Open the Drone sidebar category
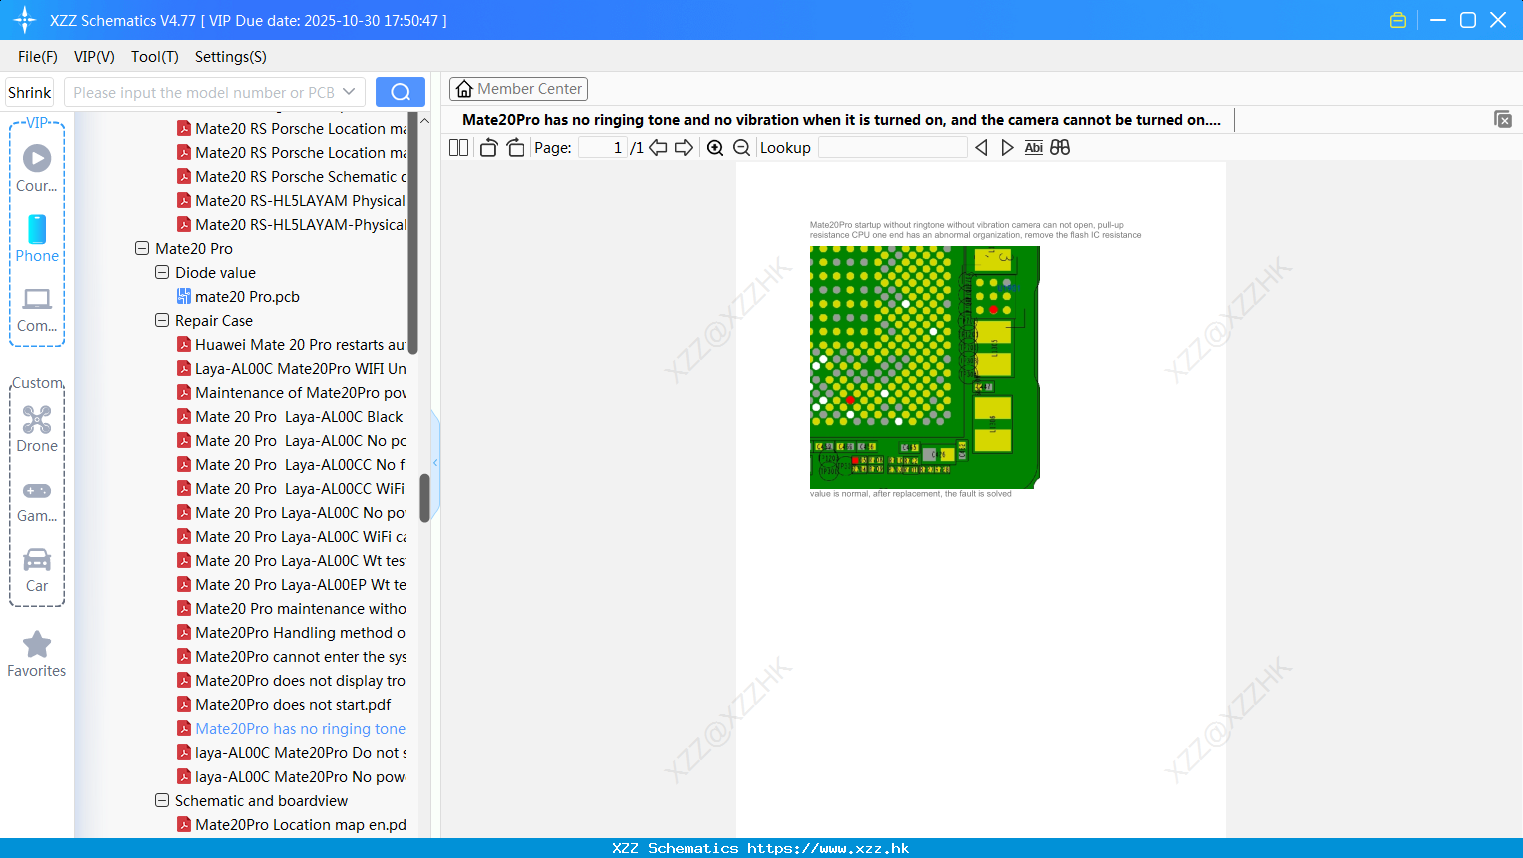The image size is (1523, 858). pos(37,429)
